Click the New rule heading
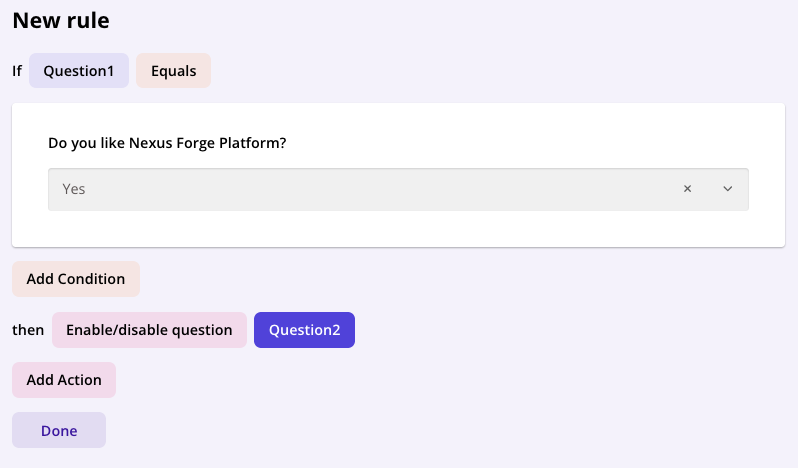 coord(61,20)
